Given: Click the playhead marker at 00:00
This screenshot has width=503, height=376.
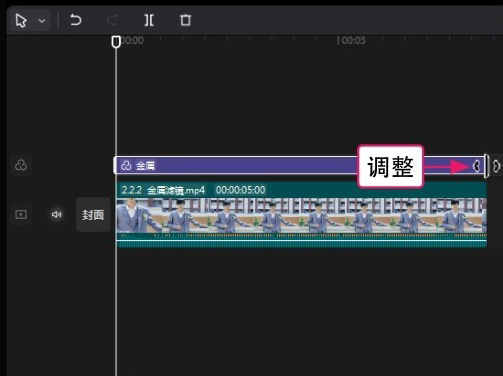Looking at the screenshot, I should click(x=116, y=42).
